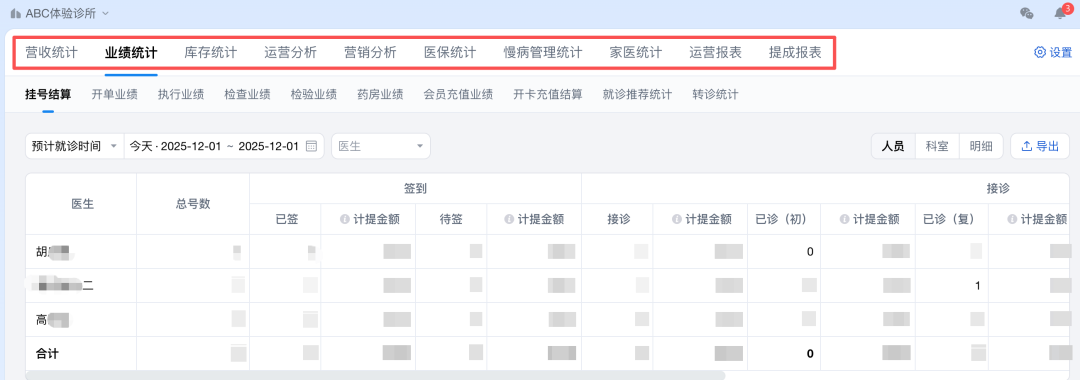Select the 挂号结算 sub-tab

(x=48, y=95)
